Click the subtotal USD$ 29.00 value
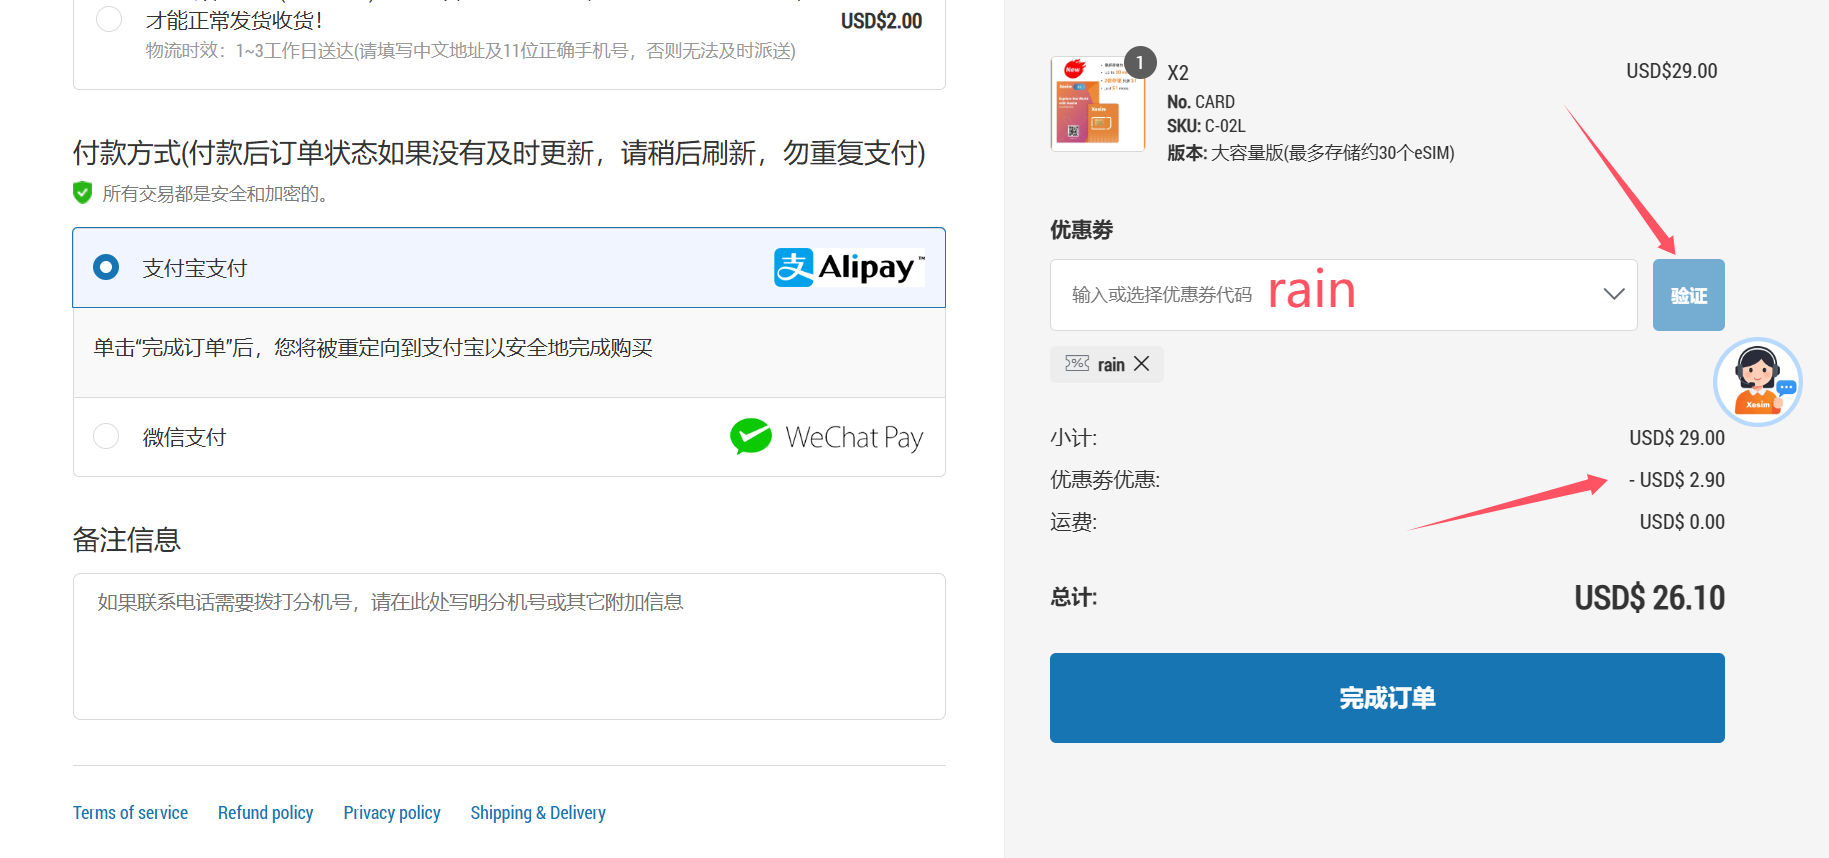Image resolution: width=1829 pixels, height=858 pixels. 1677,438
